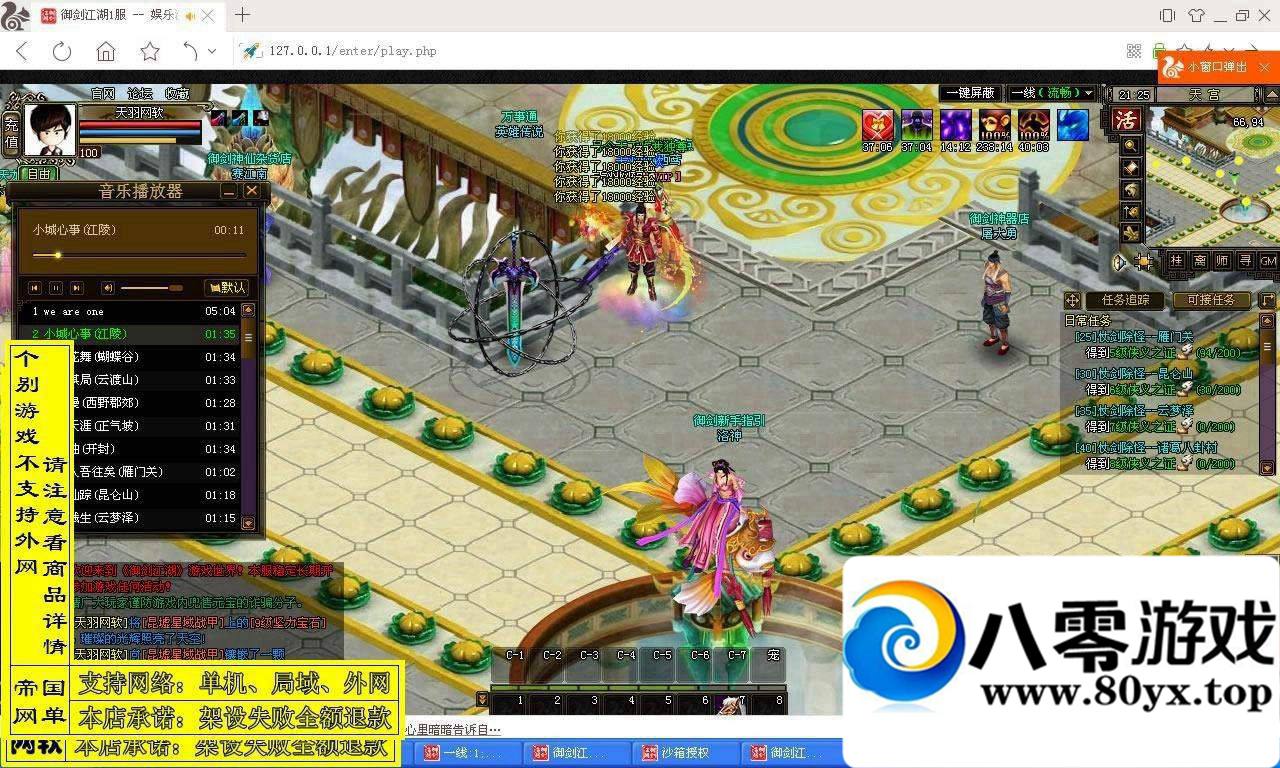1280x768 pixels.
Task: Open the 官网 official site link
Action: (x=103, y=93)
